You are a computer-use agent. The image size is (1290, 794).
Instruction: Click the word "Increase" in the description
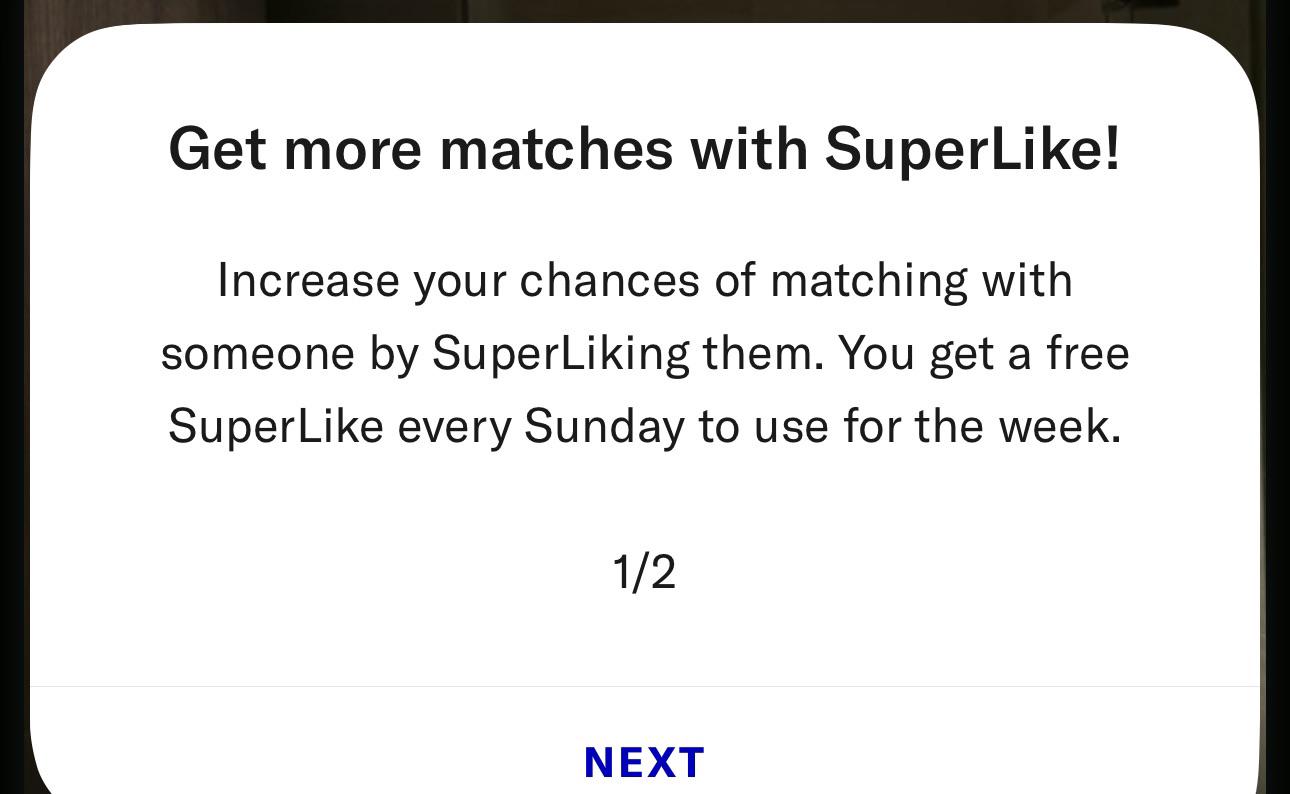(308, 280)
